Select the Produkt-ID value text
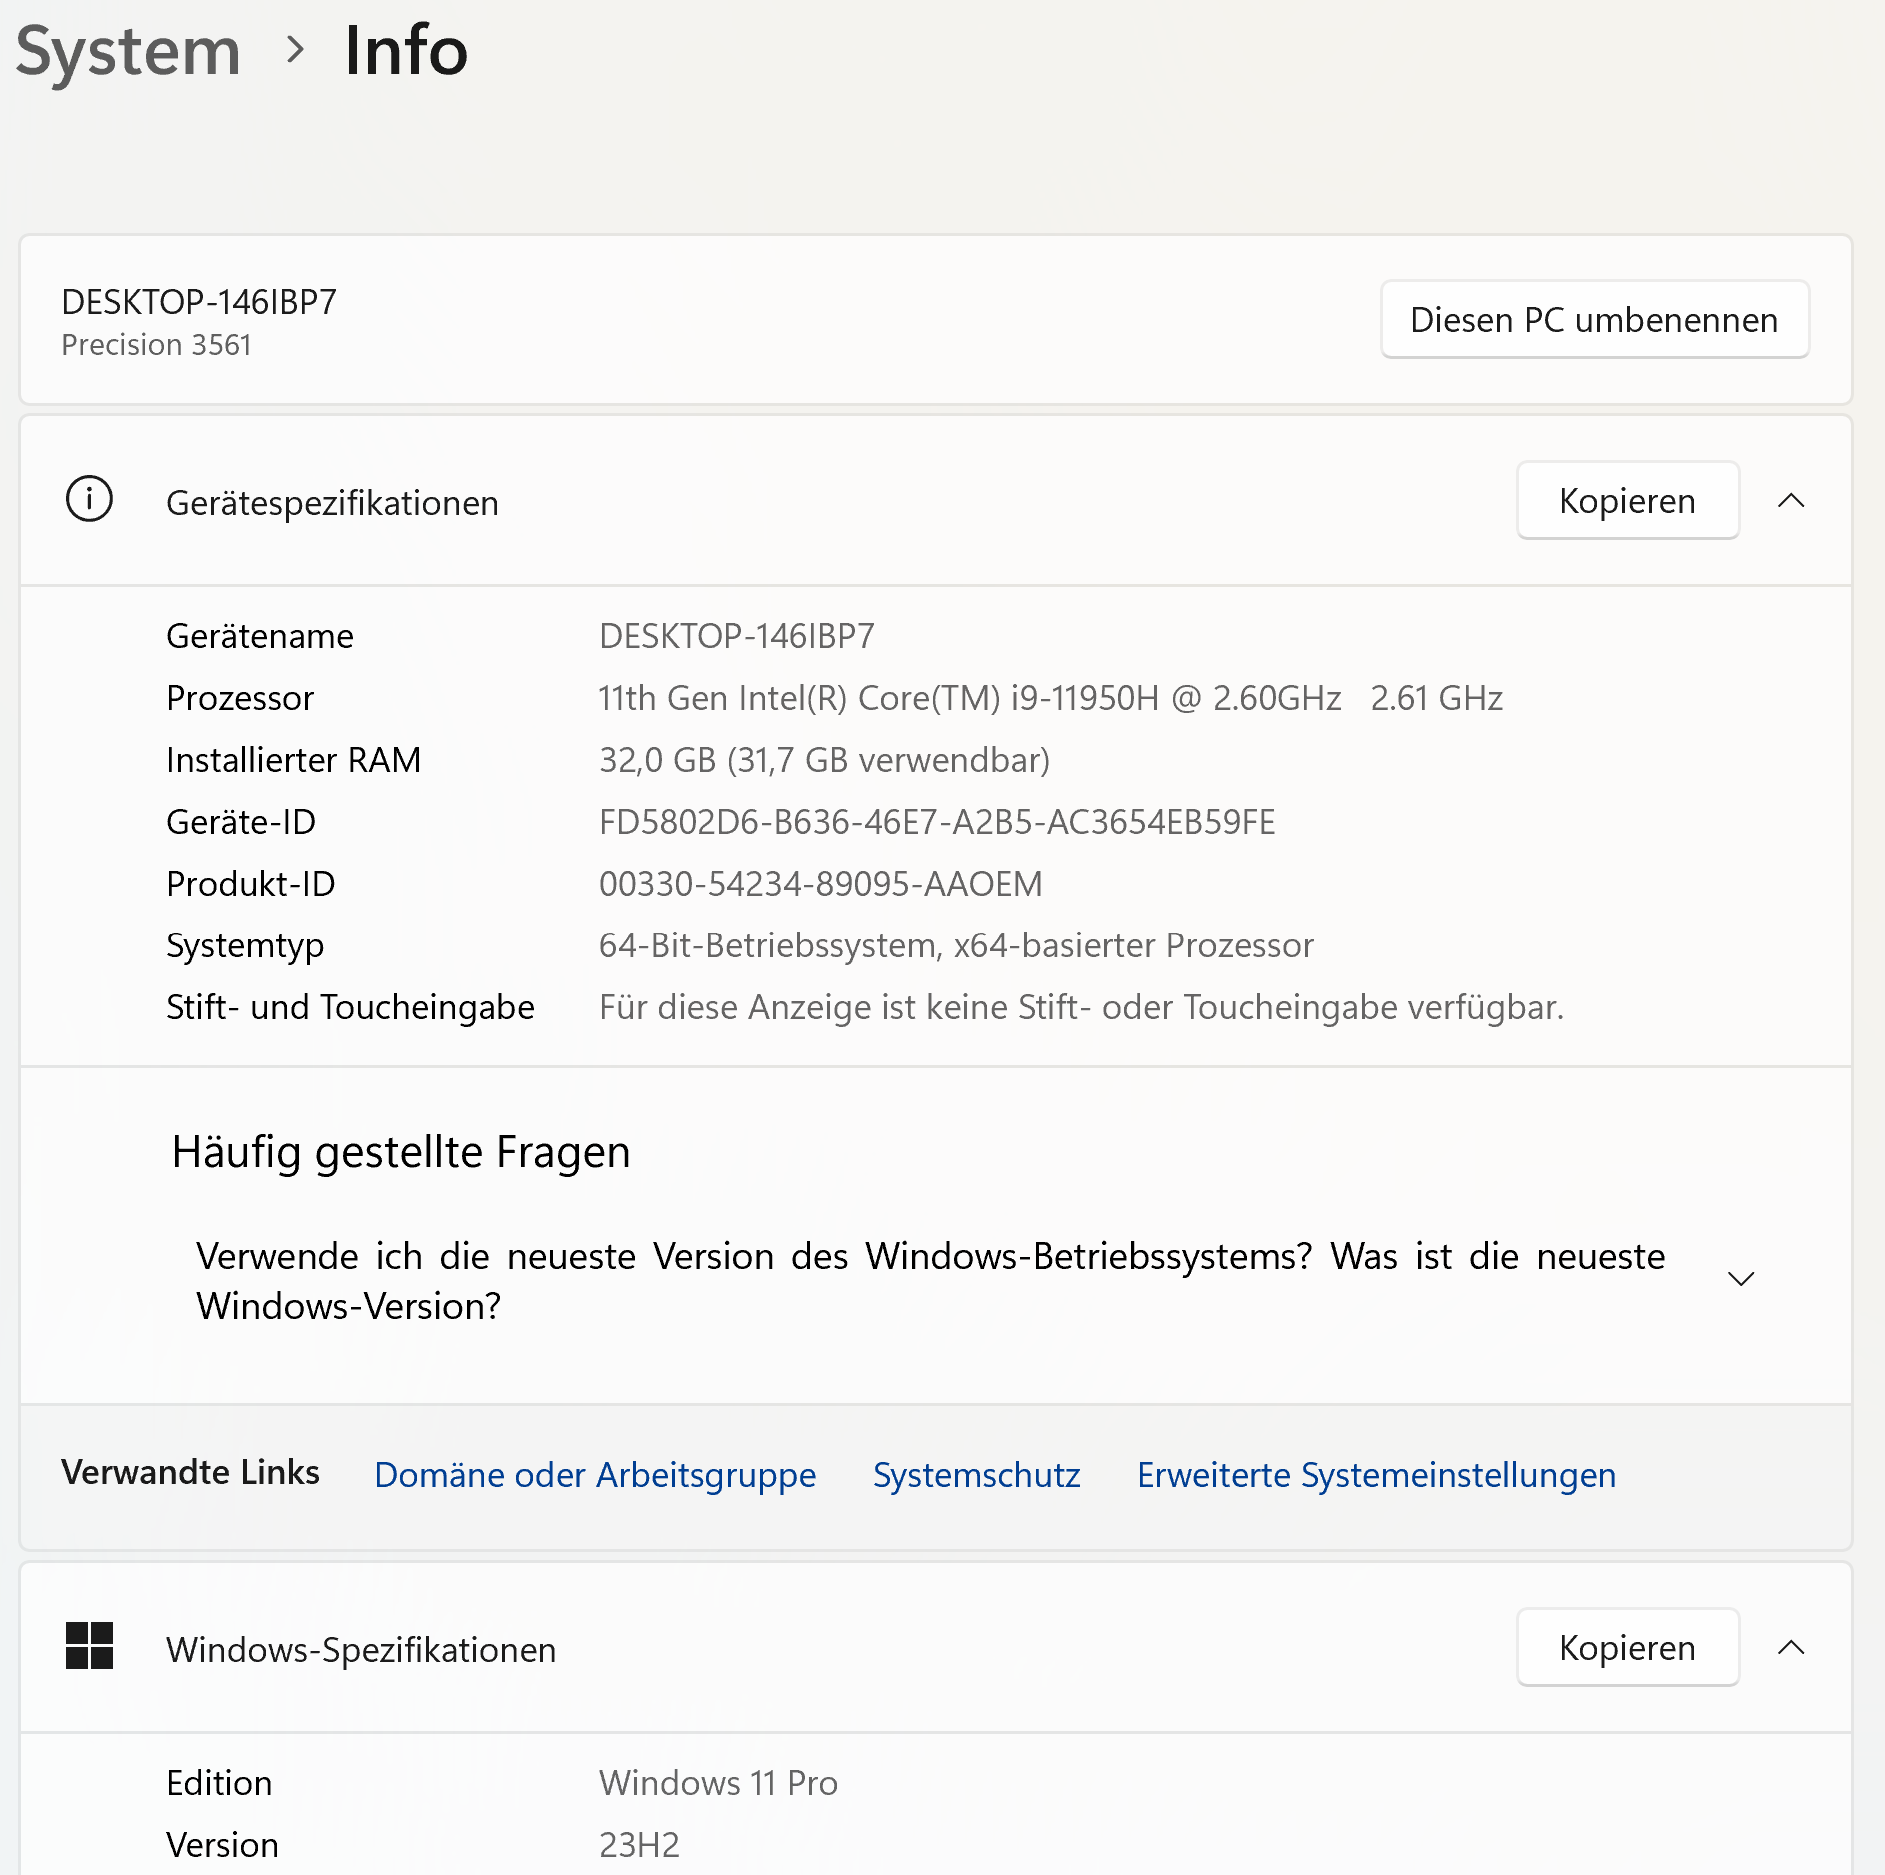 point(820,884)
